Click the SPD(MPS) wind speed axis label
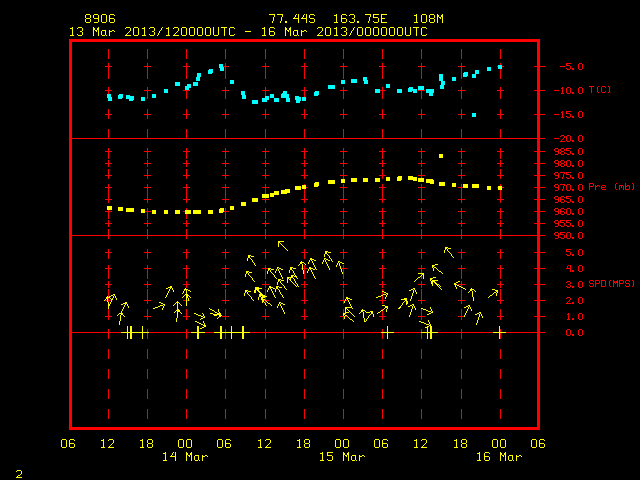 [x=611, y=283]
